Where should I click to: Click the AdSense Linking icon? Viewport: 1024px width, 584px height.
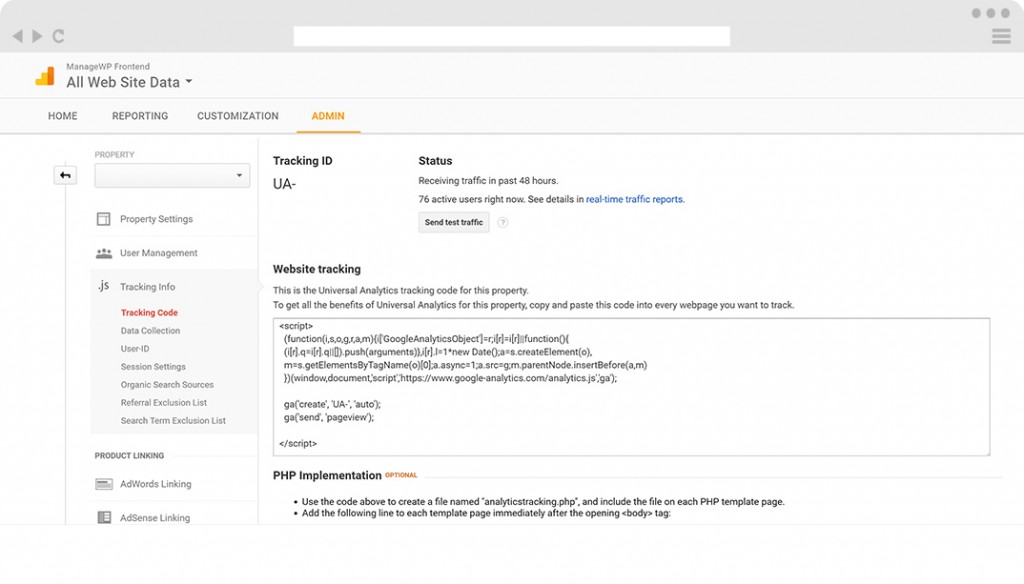point(104,518)
